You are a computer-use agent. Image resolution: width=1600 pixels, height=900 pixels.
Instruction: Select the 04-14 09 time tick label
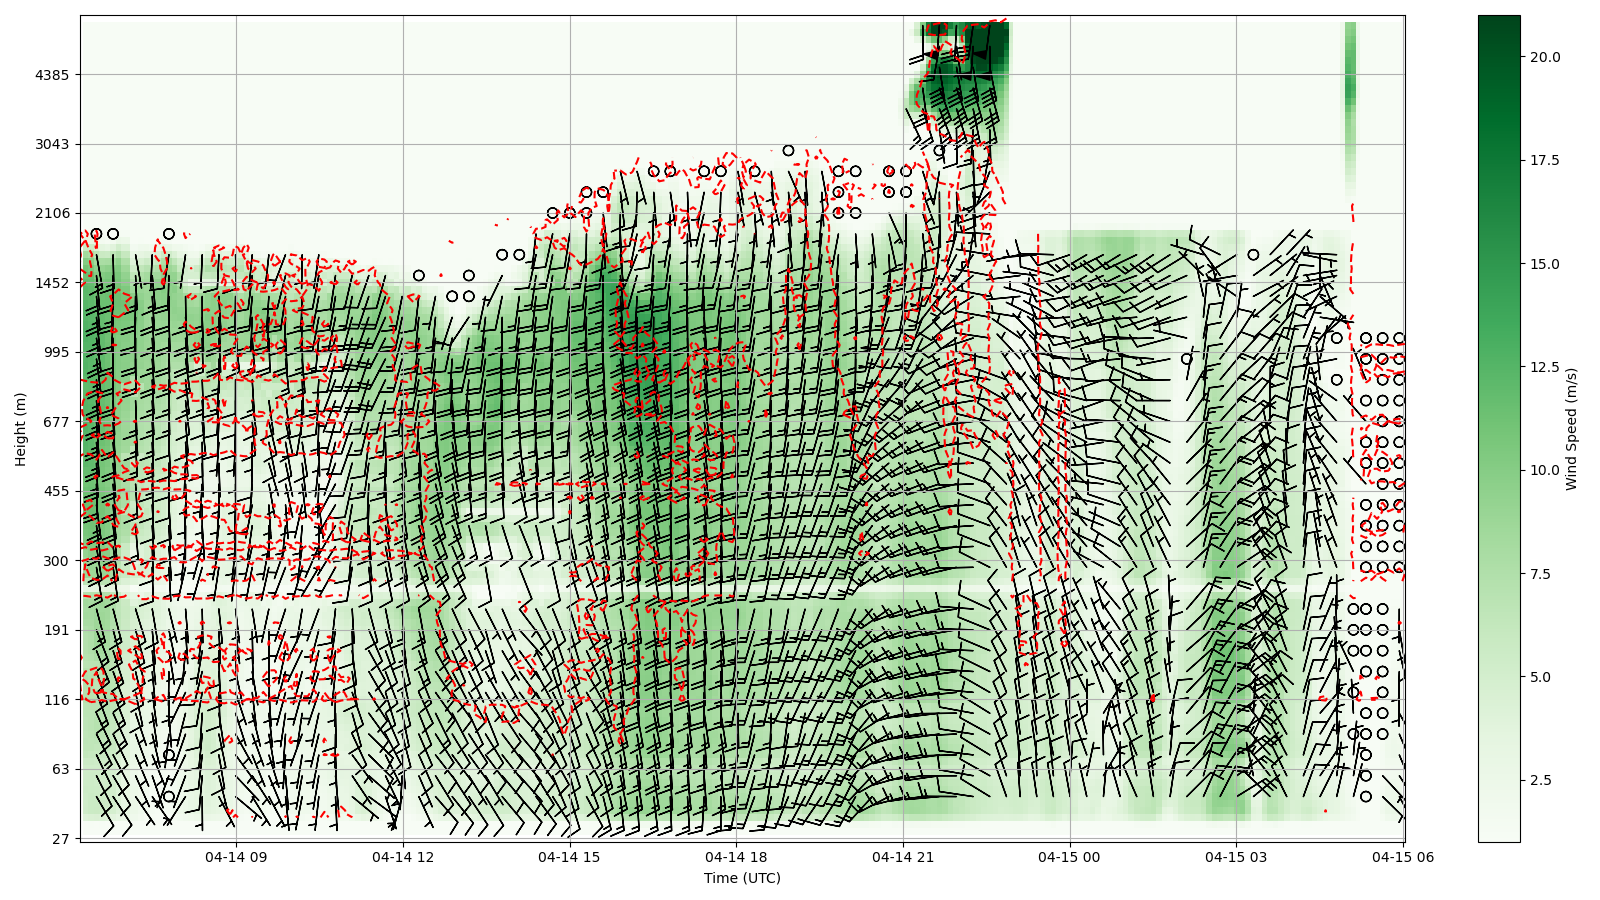[237, 857]
